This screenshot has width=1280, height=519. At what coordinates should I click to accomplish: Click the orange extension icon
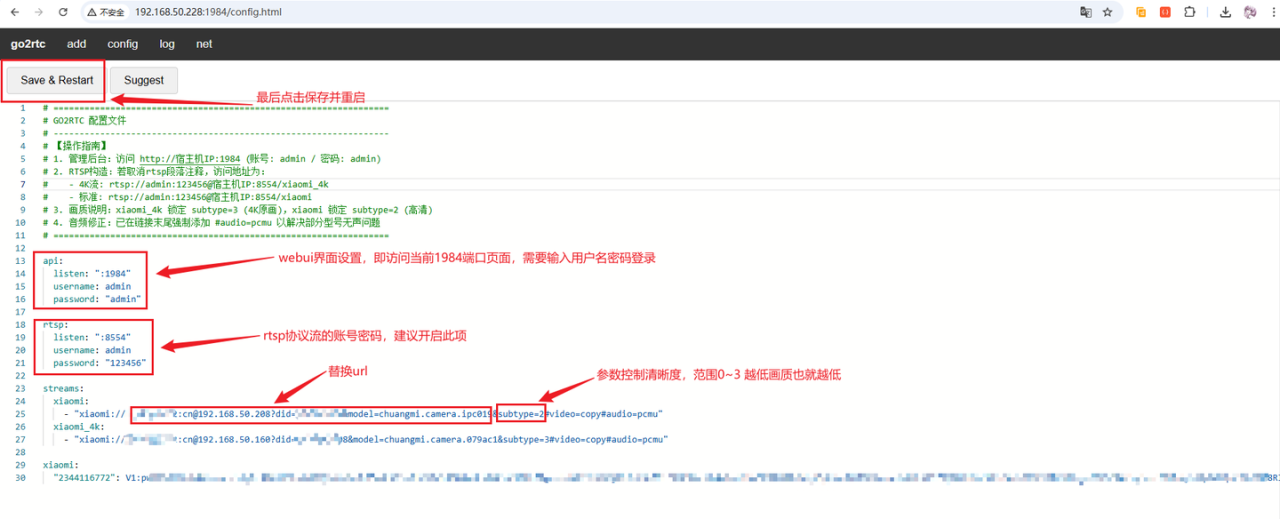point(1141,12)
